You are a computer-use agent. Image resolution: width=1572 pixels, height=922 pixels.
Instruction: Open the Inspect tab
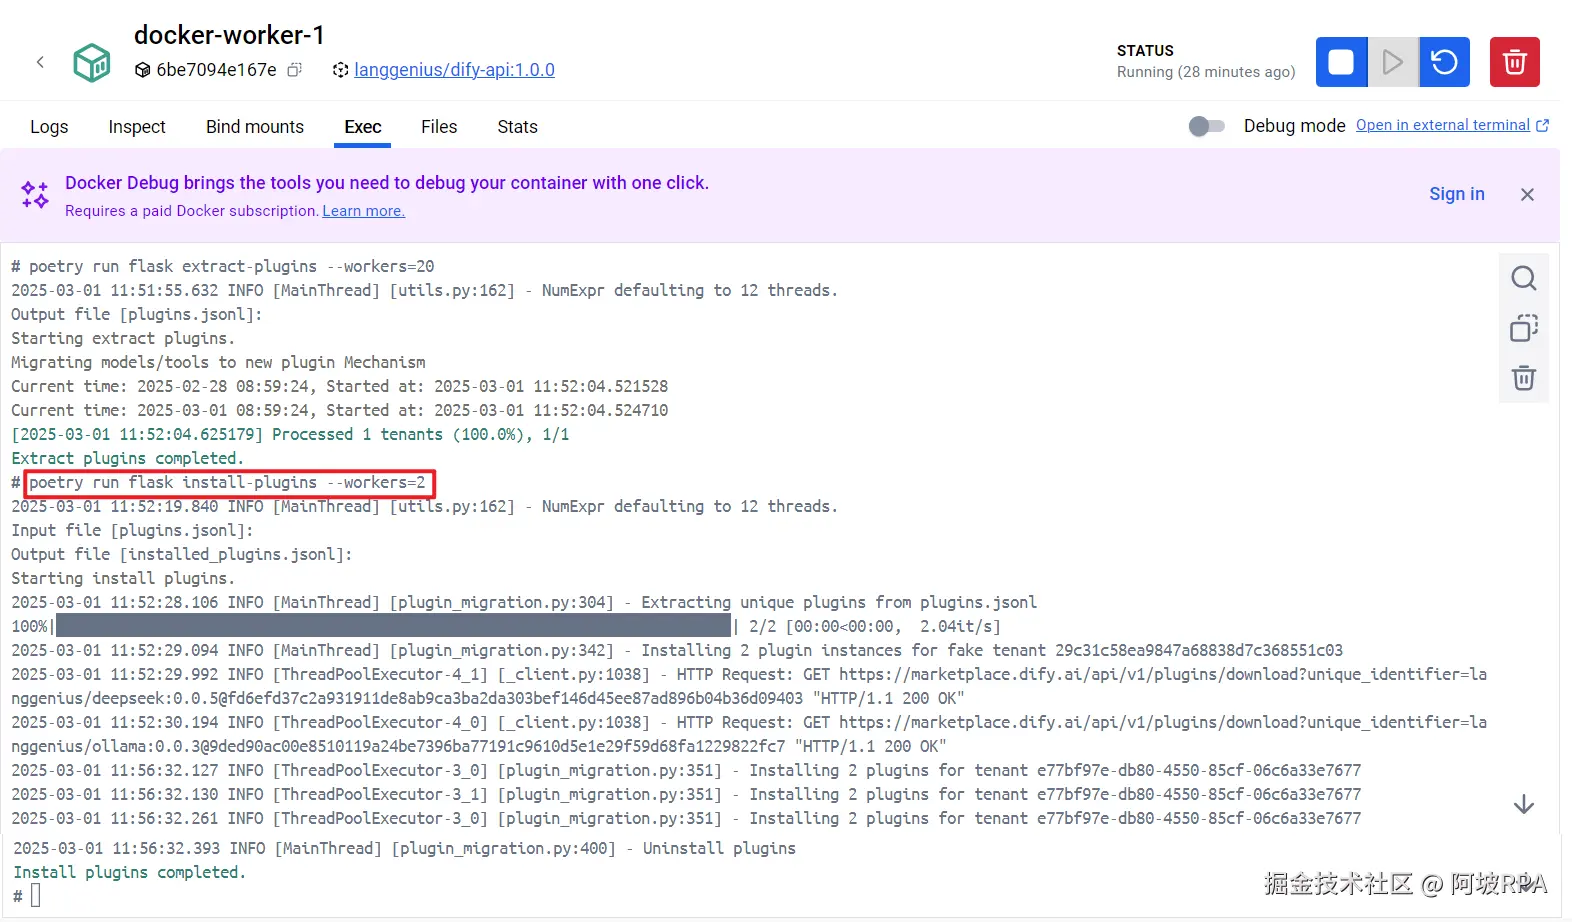coord(137,127)
